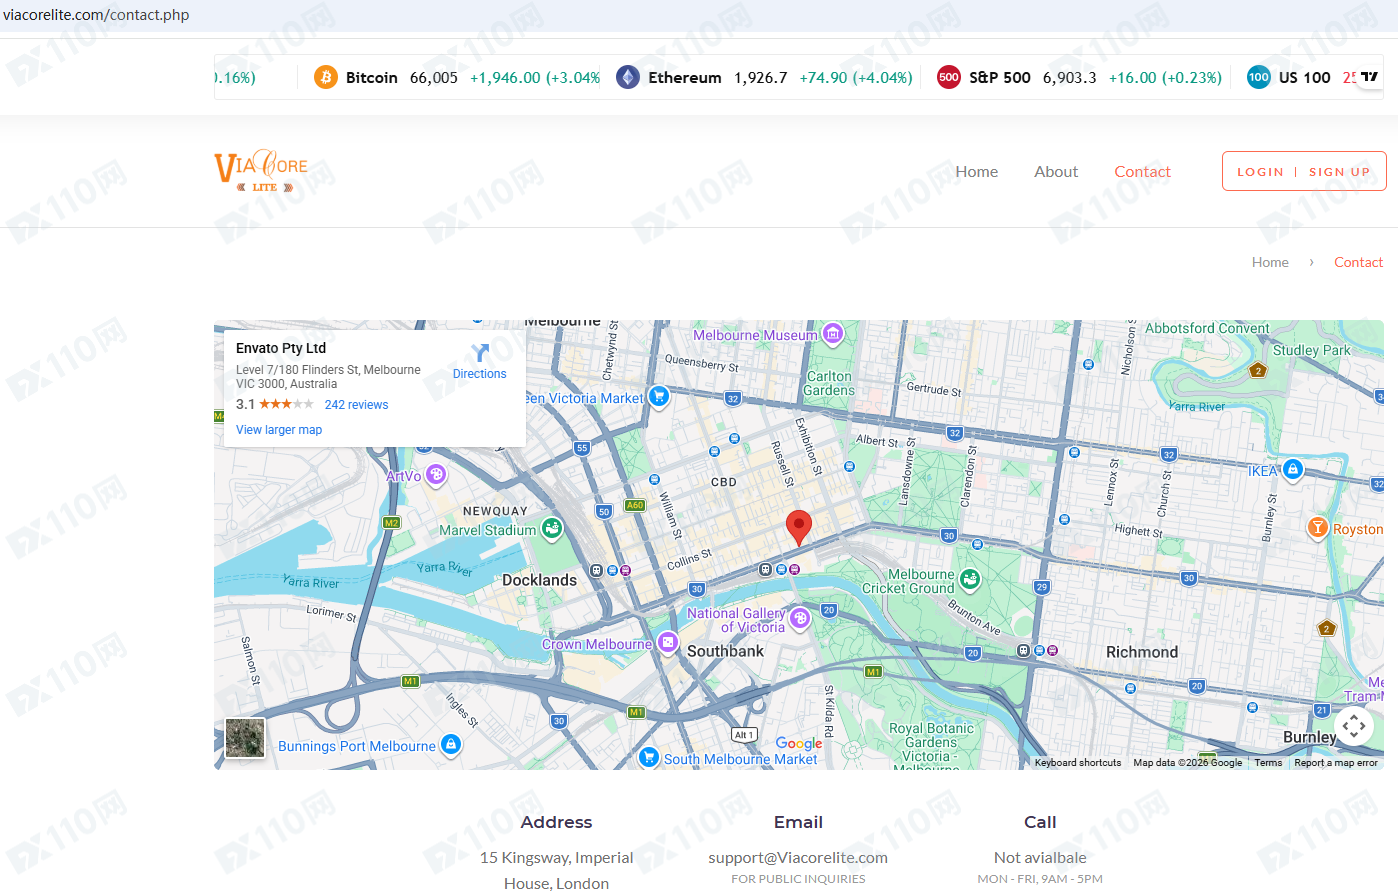The image size is (1398, 896).
Task: Click the Bitcoin ticker icon
Action: pos(326,77)
